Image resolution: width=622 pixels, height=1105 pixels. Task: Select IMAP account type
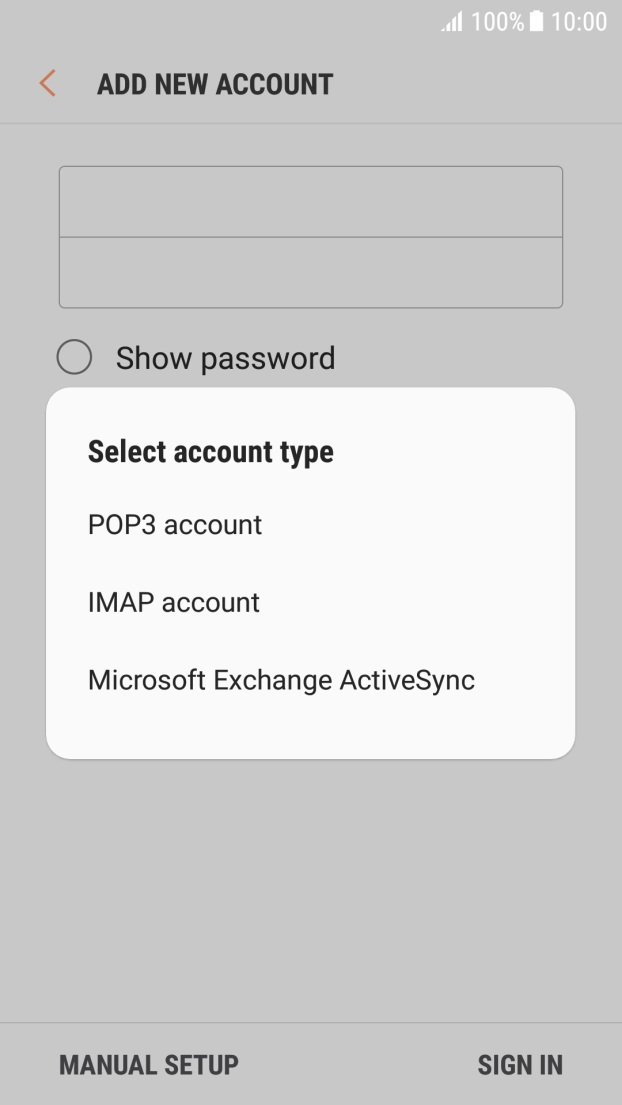coord(173,602)
